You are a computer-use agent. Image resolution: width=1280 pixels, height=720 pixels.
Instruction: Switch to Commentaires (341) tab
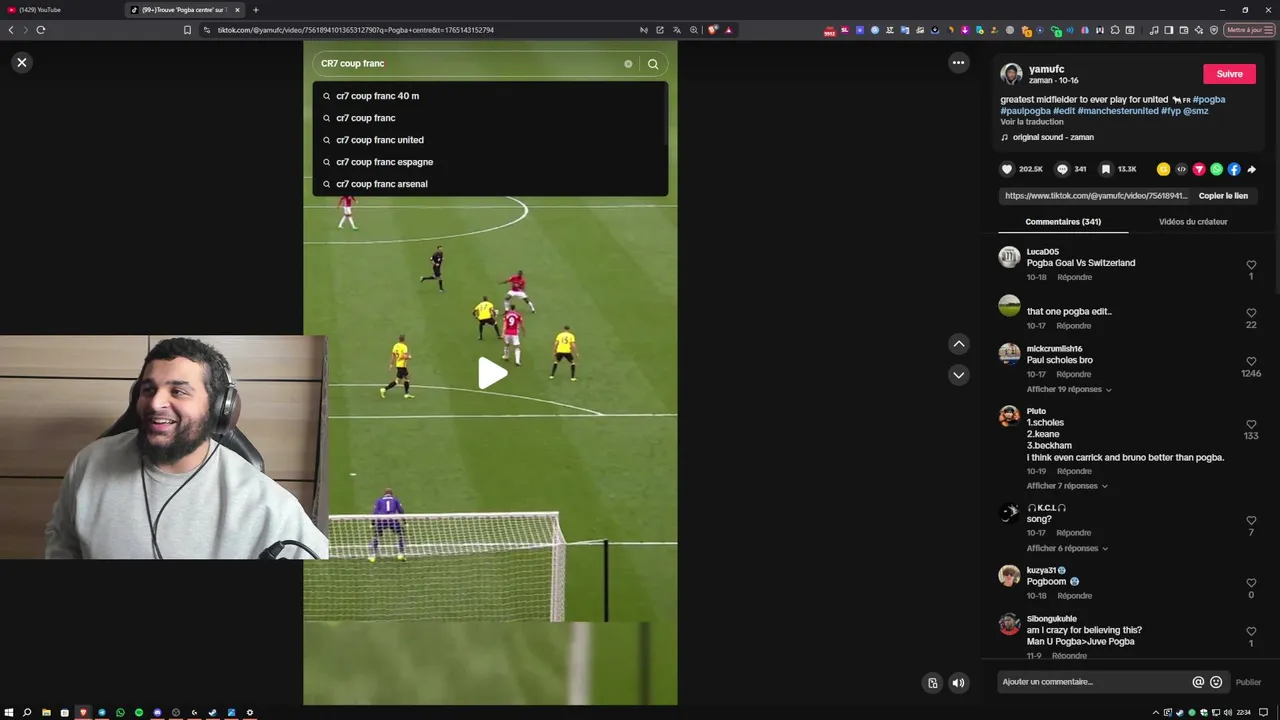[x=1063, y=222]
